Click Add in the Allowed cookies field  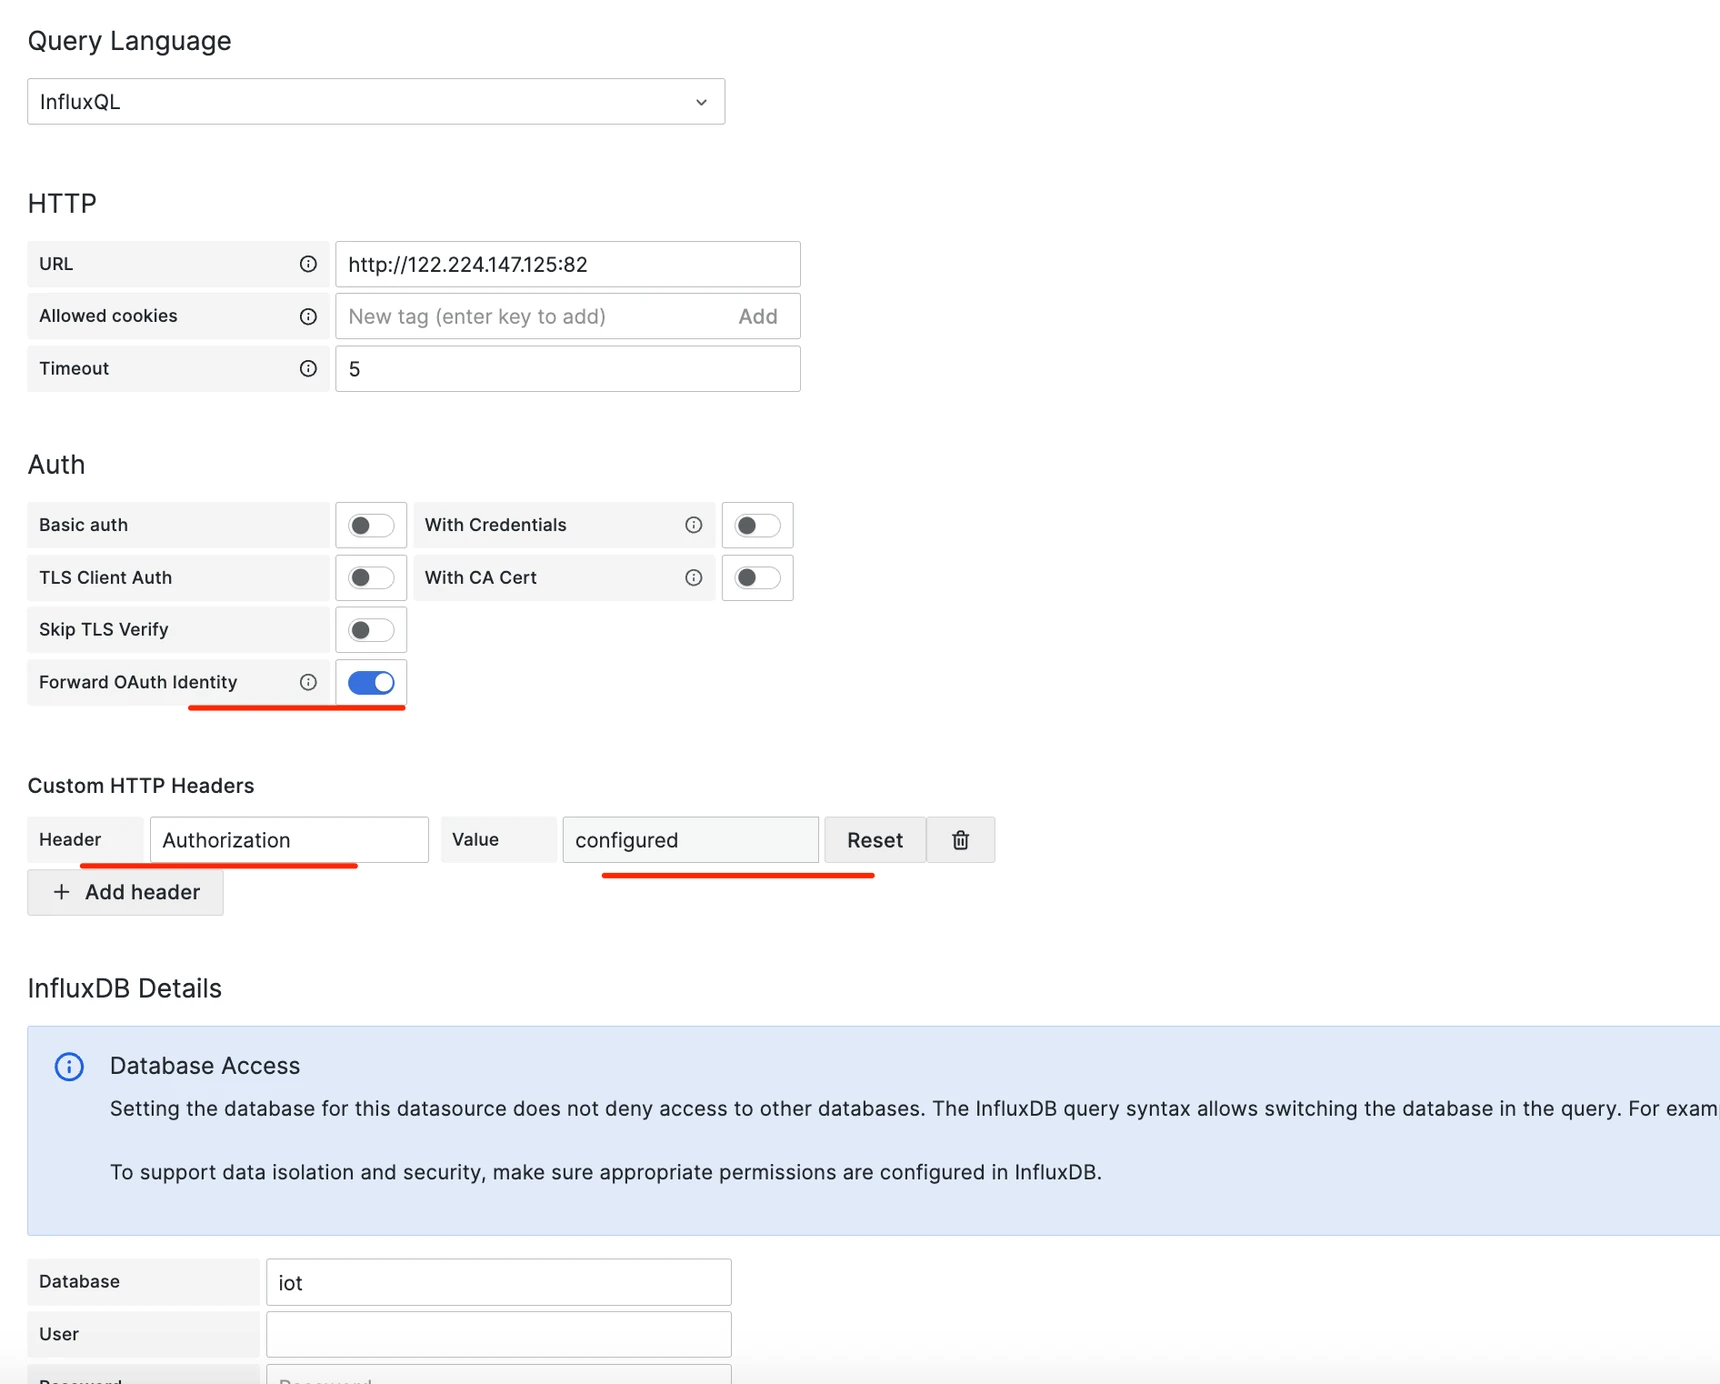pyautogui.click(x=758, y=316)
